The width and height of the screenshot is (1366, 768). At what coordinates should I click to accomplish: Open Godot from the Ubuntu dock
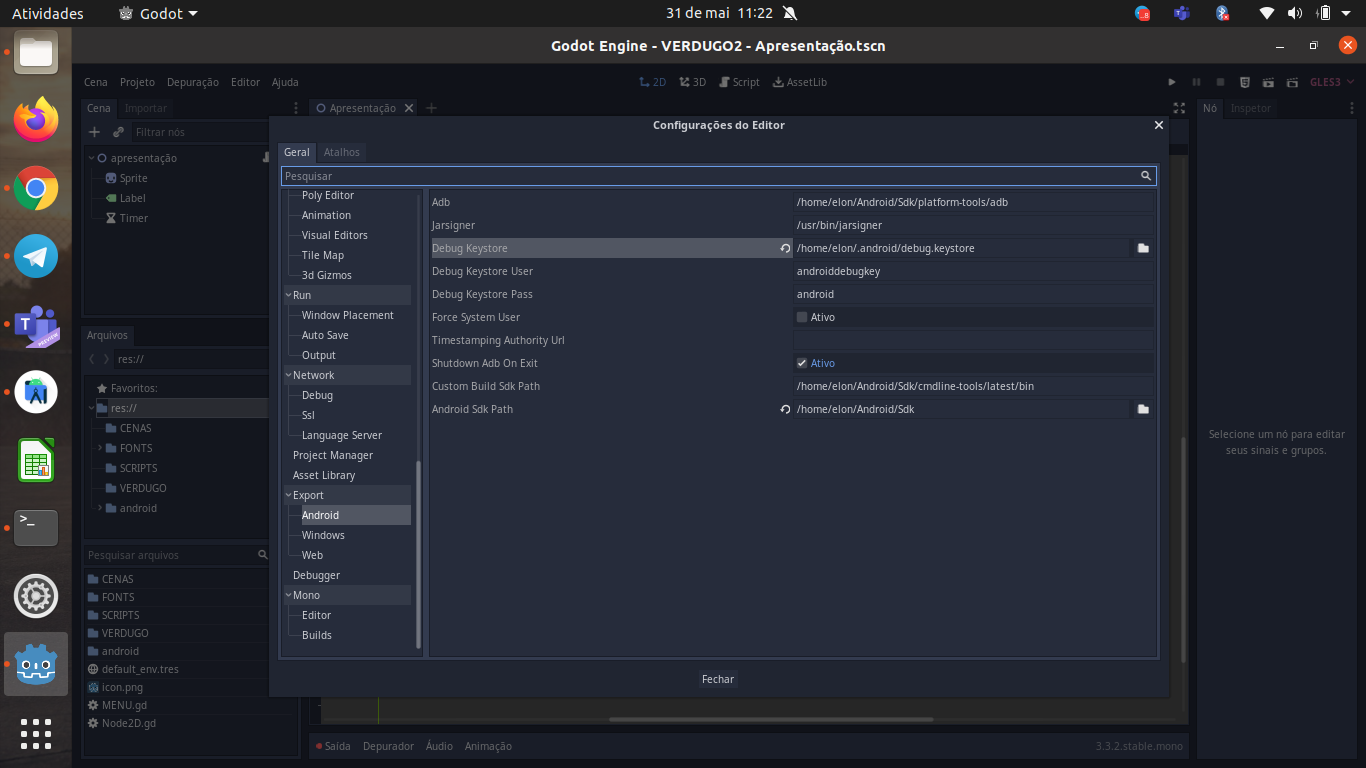[36, 664]
